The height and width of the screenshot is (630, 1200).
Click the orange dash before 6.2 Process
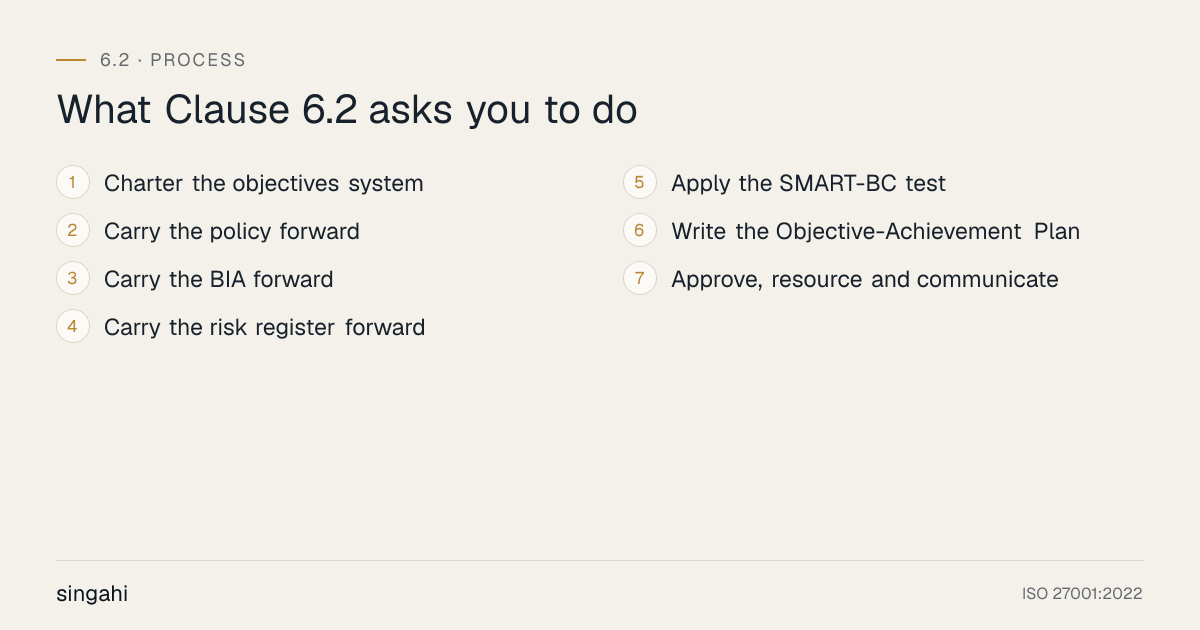pyautogui.click(x=71, y=60)
